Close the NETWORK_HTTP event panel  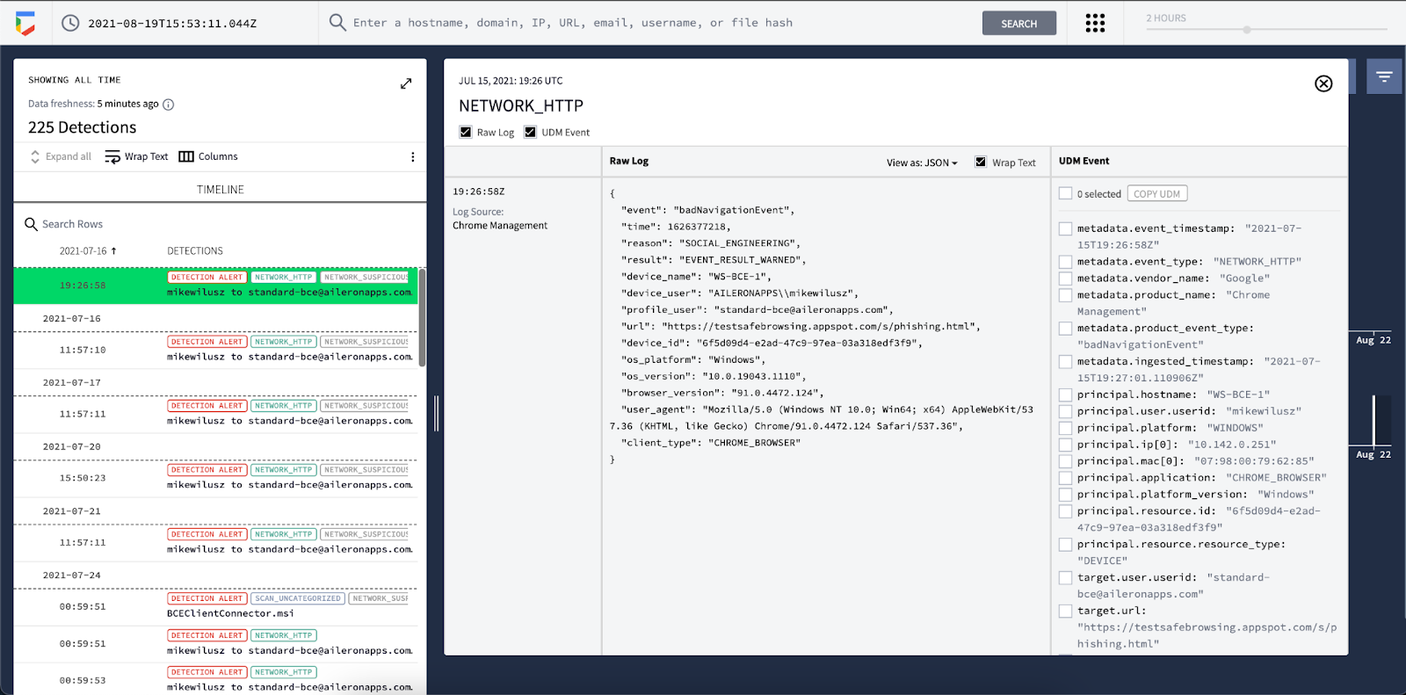(x=1323, y=84)
